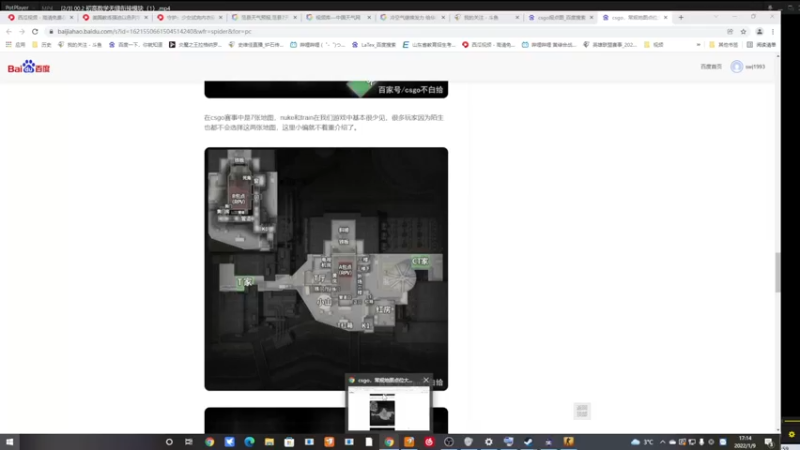Switch to the first 西瓜视频 tab
The width and height of the screenshot is (800, 450).
tap(39, 17)
